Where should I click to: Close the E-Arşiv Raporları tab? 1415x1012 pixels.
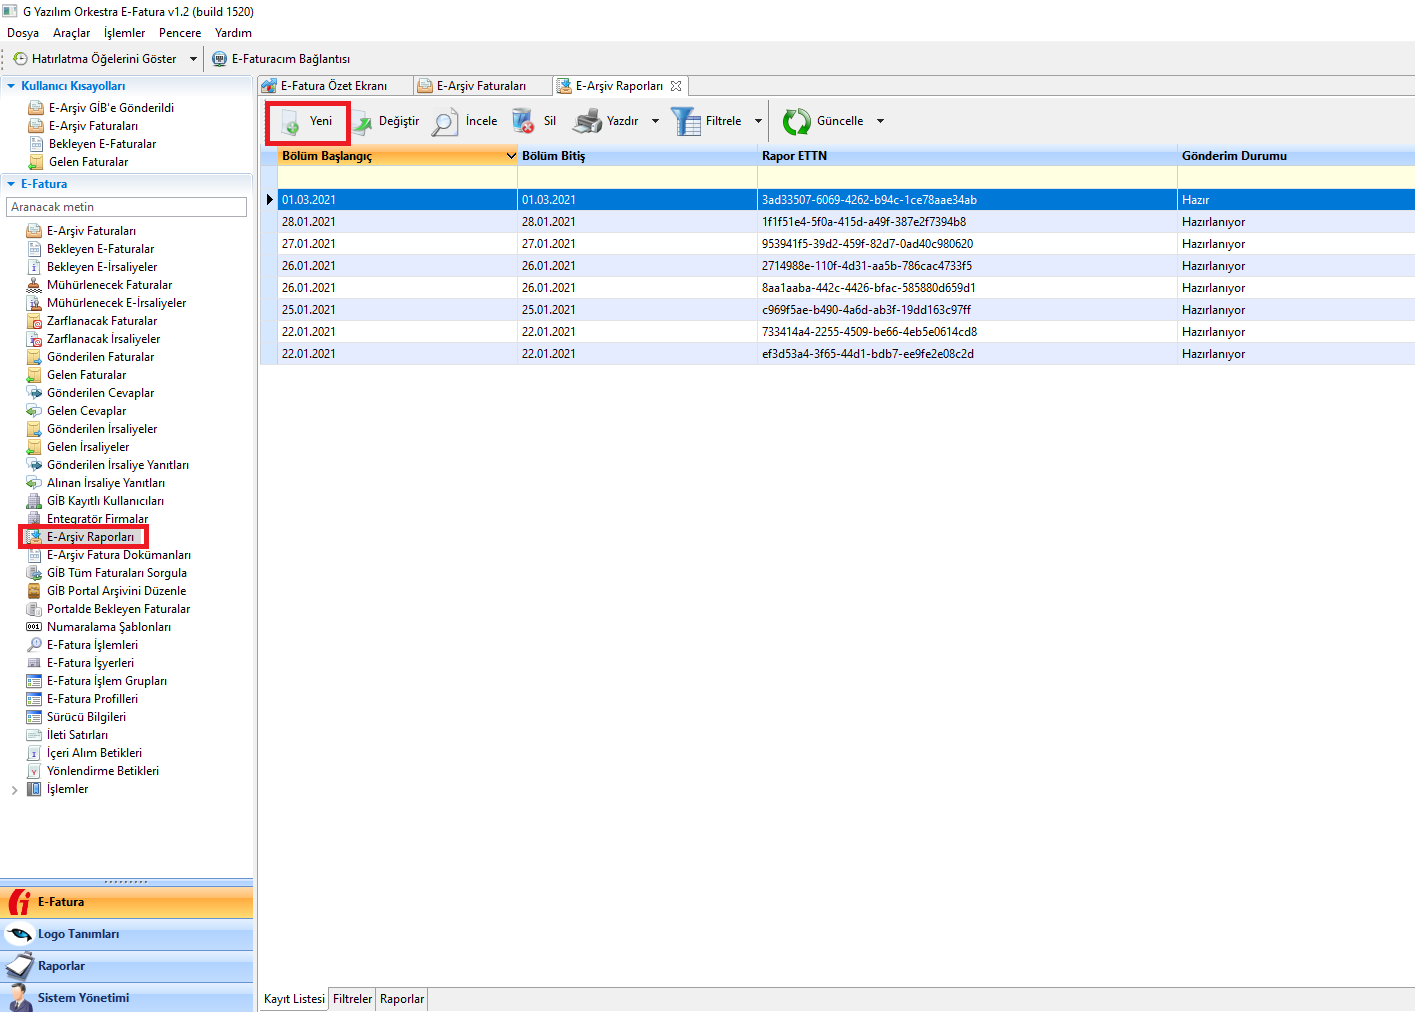pos(676,86)
